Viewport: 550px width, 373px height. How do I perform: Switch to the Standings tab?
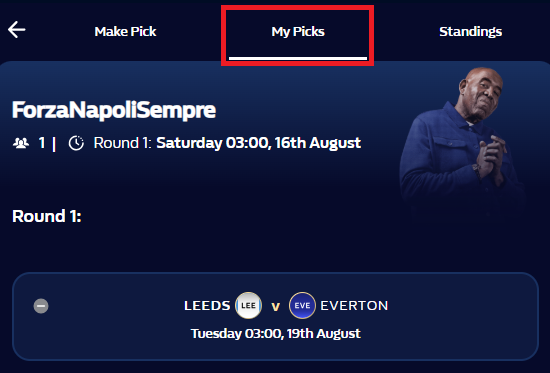[x=470, y=32]
